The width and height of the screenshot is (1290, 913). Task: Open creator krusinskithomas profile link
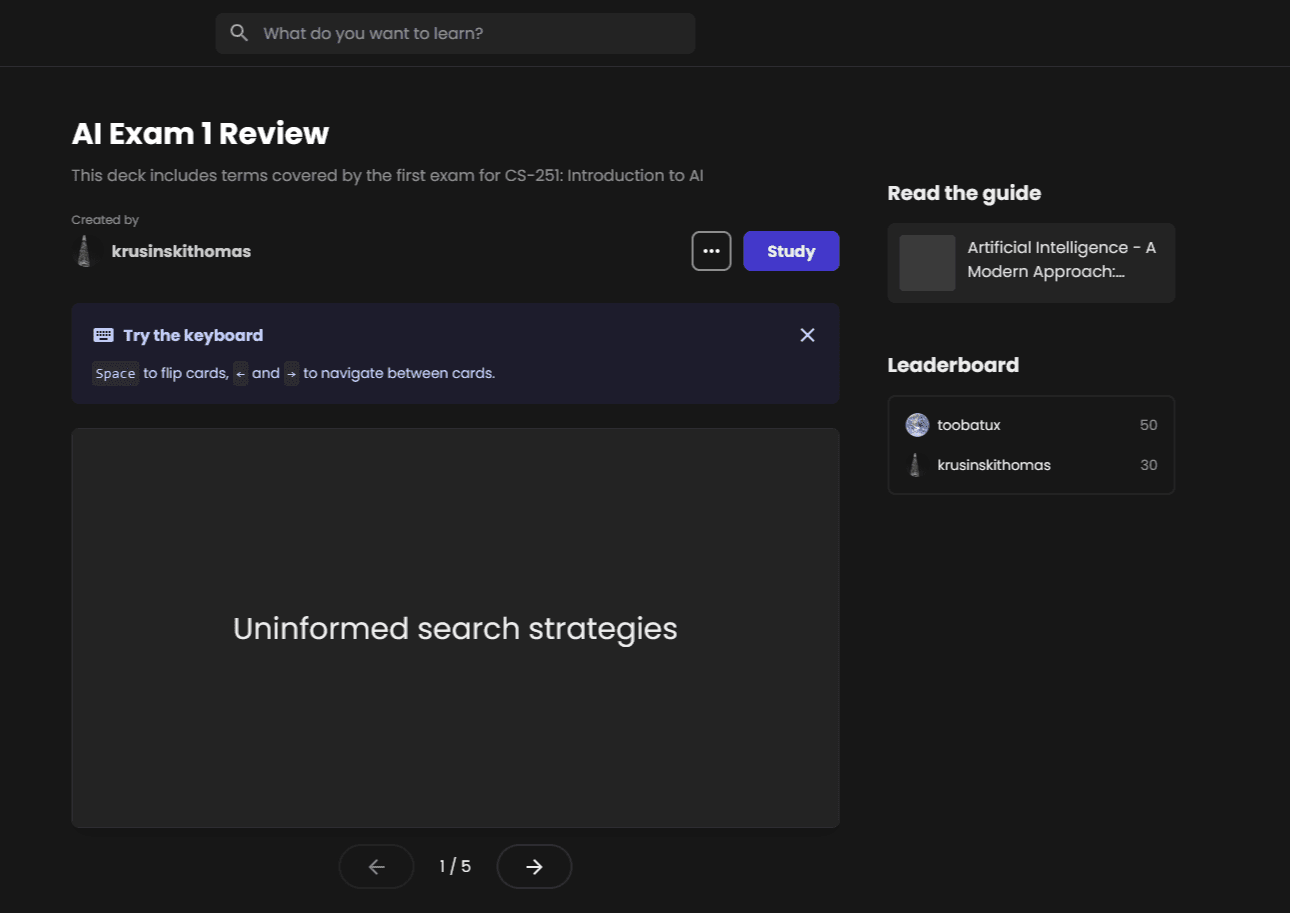181,251
